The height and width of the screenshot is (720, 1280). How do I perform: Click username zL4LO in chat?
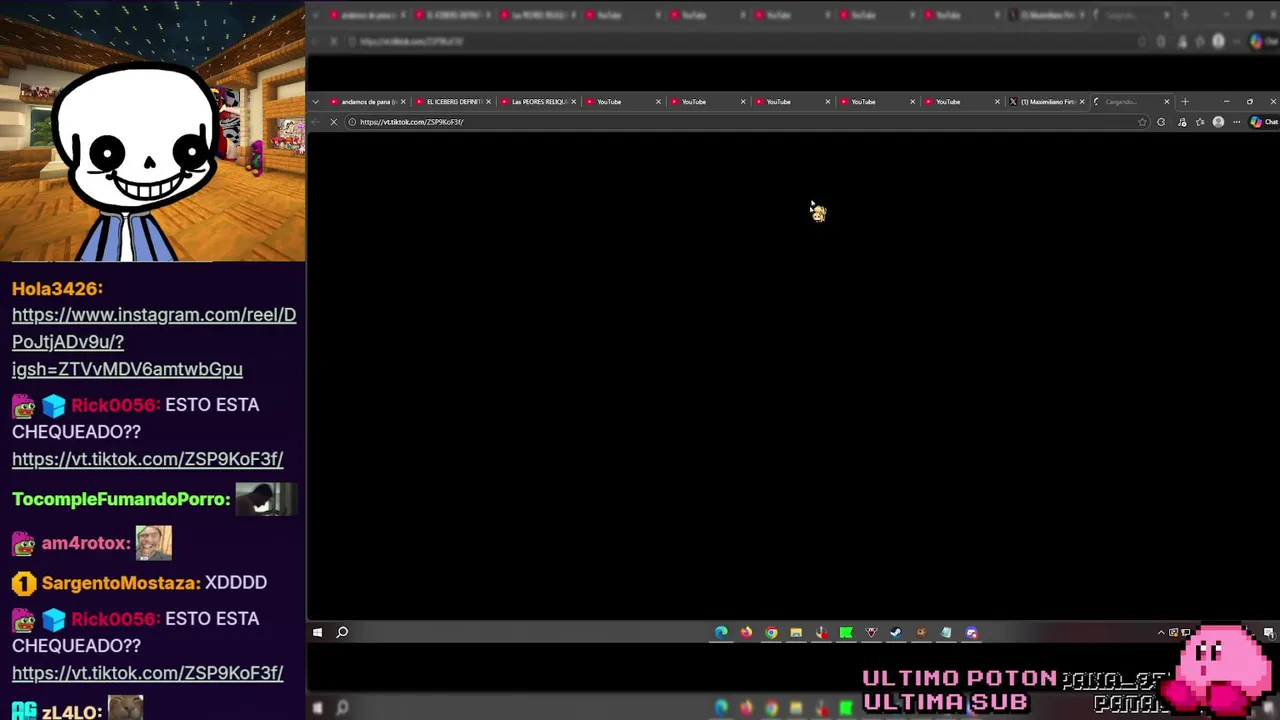pos(72,712)
